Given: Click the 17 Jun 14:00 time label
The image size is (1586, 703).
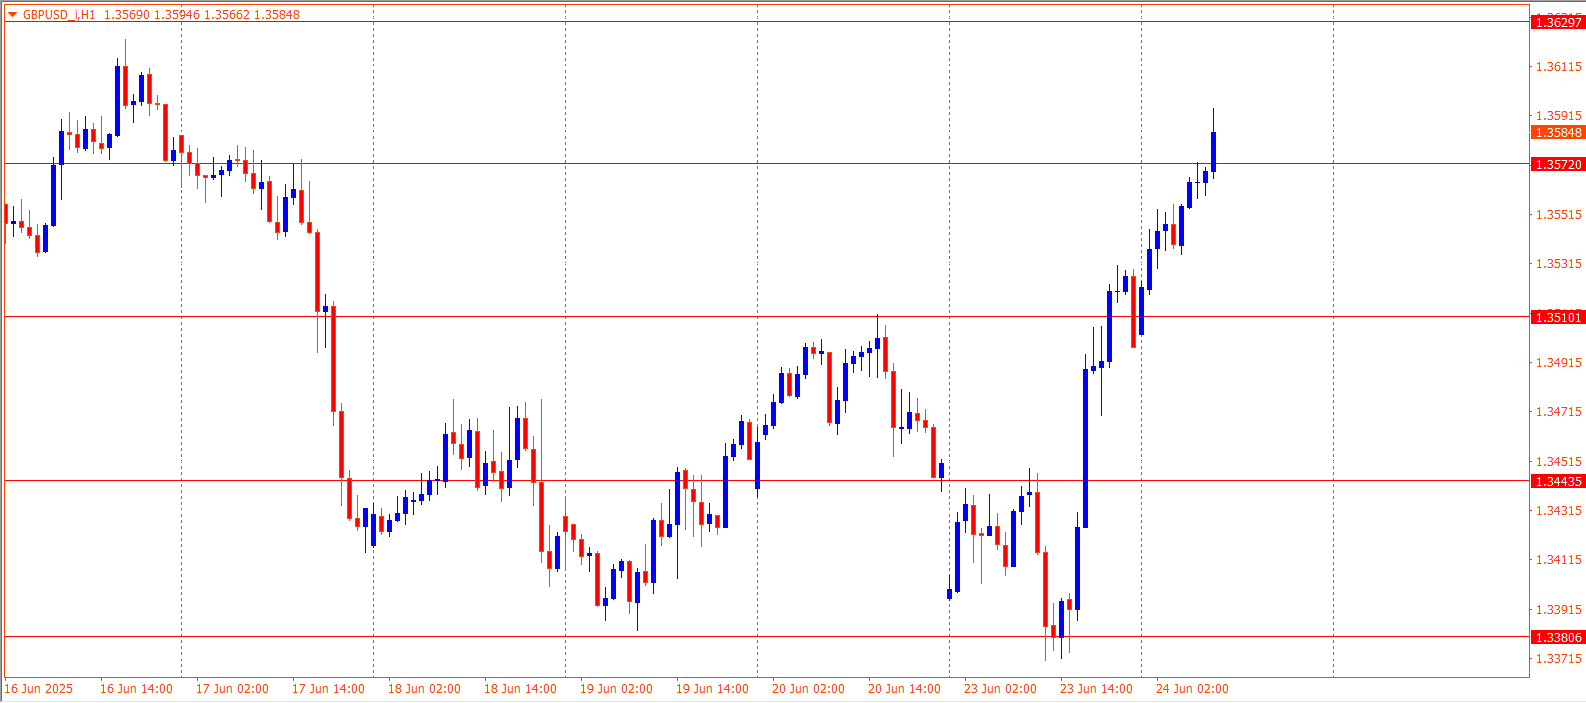Looking at the screenshot, I should [328, 689].
